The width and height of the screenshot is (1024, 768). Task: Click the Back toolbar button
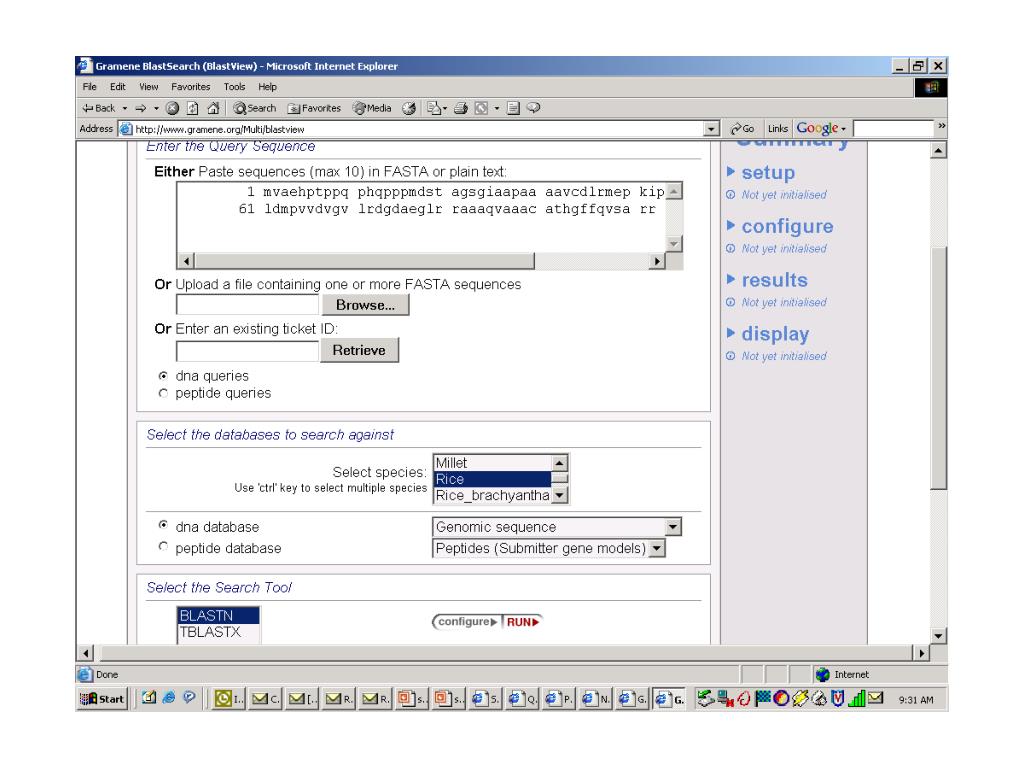point(98,108)
